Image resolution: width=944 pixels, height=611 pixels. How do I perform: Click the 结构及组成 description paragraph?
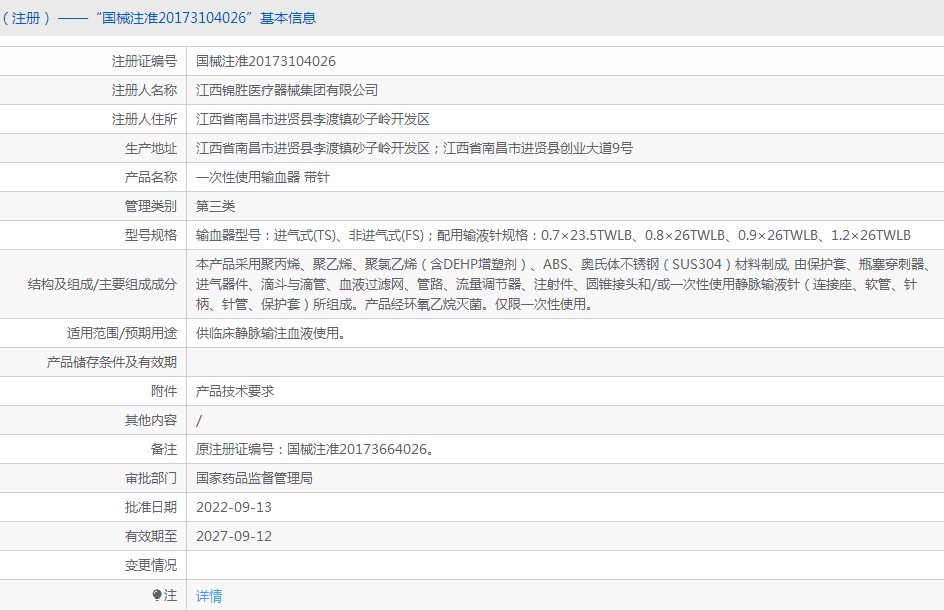coord(564,284)
